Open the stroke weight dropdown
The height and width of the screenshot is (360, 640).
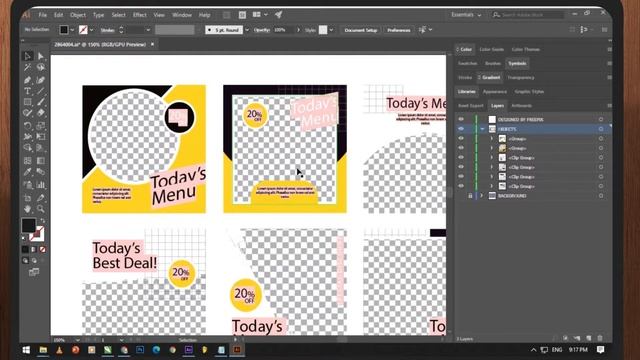click(x=148, y=30)
